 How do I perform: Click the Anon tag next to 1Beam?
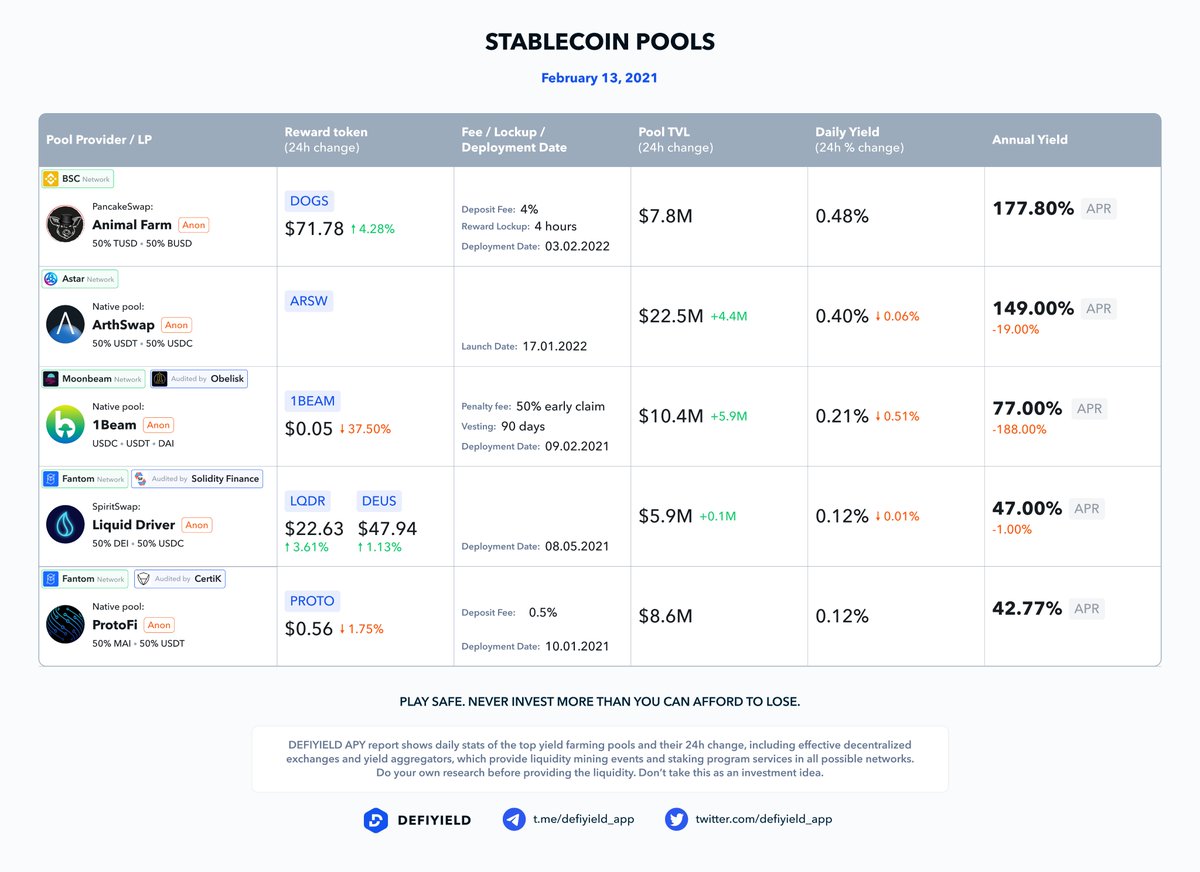pyautogui.click(x=159, y=425)
